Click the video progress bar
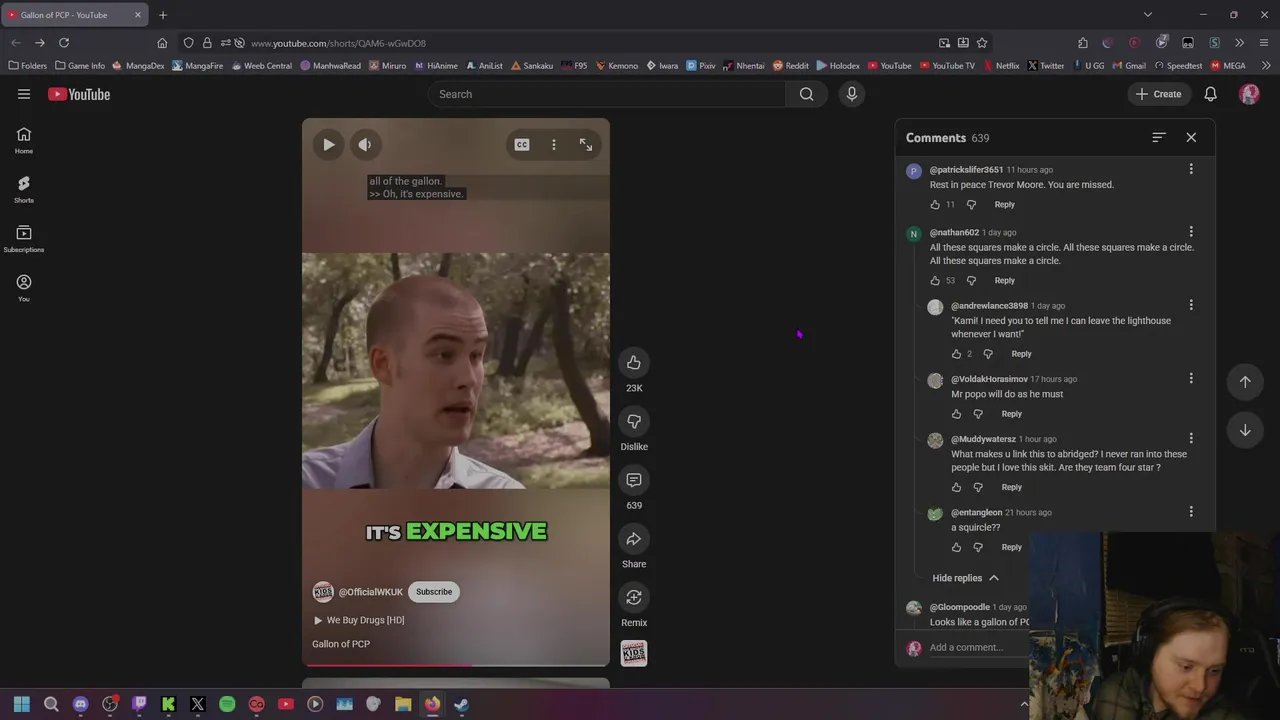Screen dimensions: 1280x720 click(x=456, y=664)
